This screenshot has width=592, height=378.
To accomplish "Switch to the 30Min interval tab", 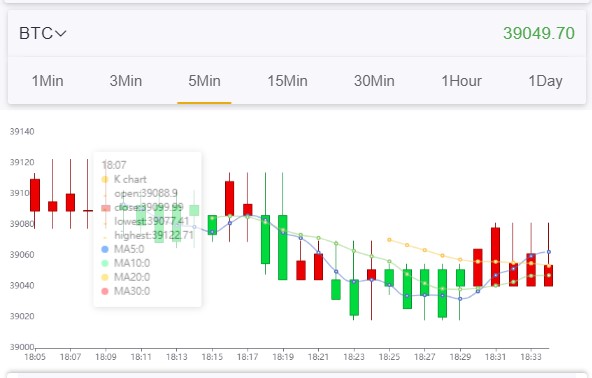I will pyautogui.click(x=374, y=81).
